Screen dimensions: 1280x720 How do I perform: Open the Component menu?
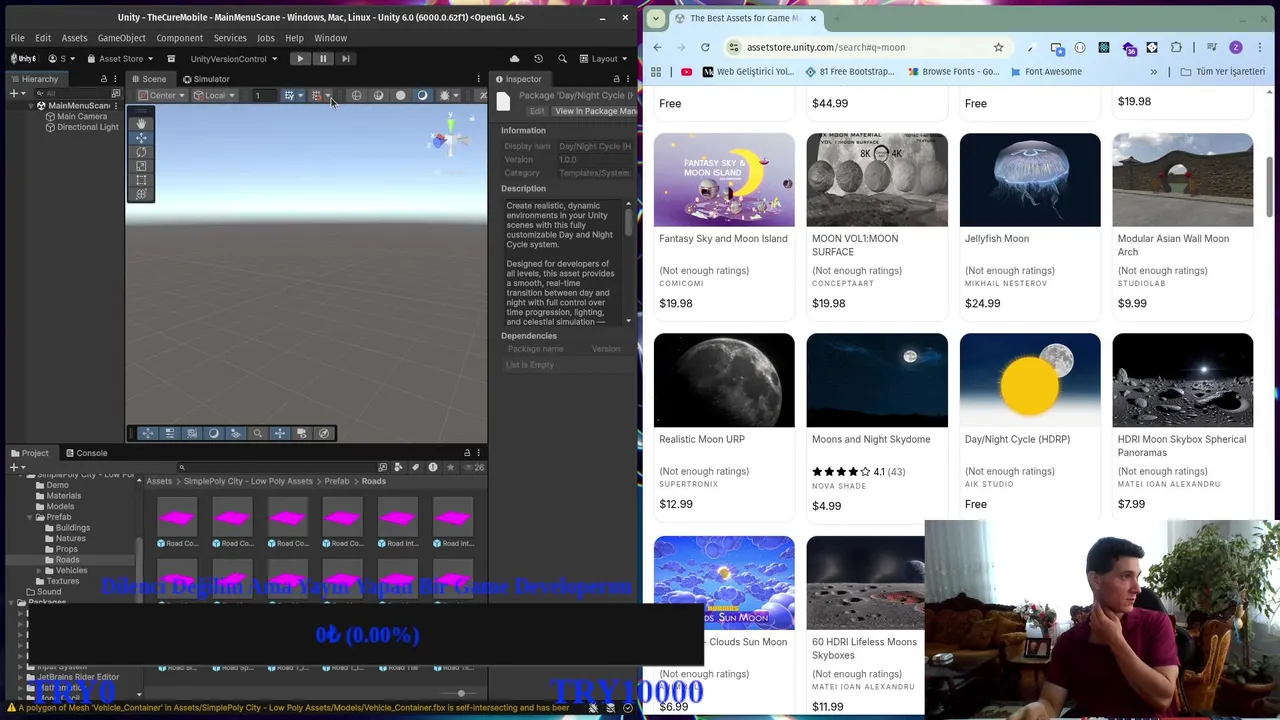[x=180, y=38]
